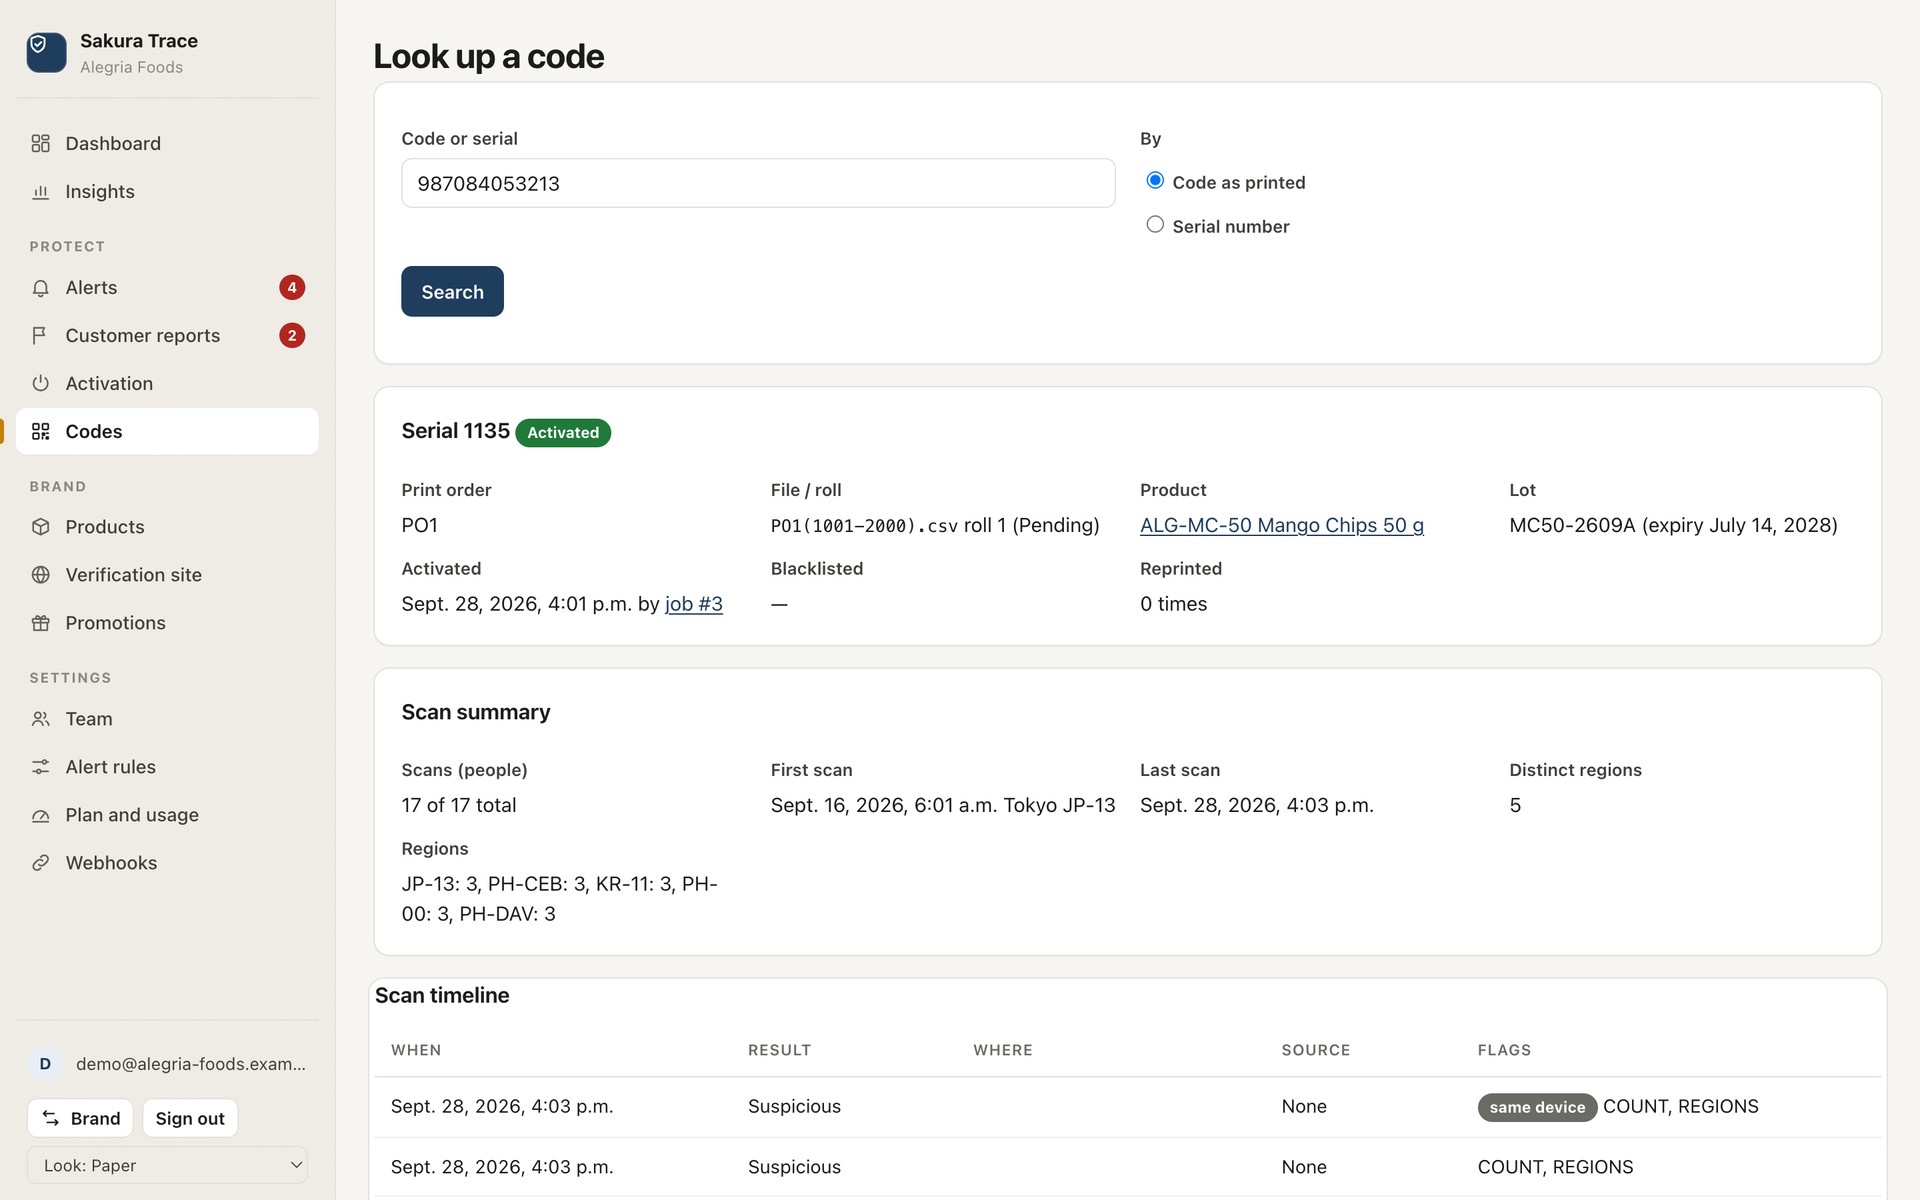Click the same device flag pill
Viewport: 1920px width, 1200px height.
[x=1537, y=1107]
